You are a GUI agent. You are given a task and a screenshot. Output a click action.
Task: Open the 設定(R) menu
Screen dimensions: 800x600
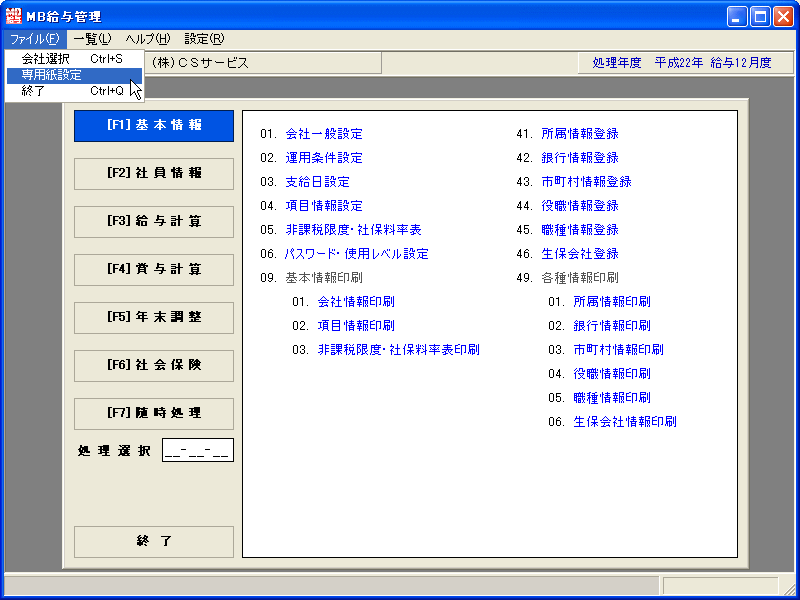point(204,39)
